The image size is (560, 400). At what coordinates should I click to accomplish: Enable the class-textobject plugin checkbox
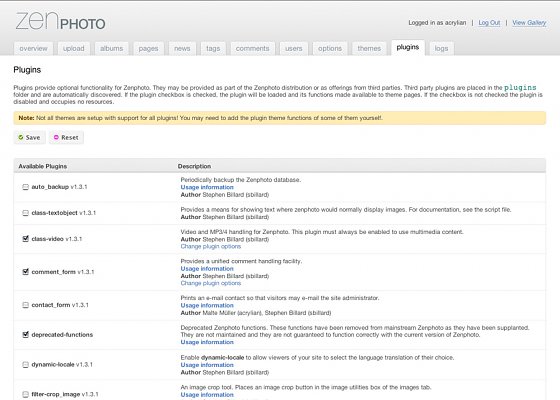click(x=25, y=213)
